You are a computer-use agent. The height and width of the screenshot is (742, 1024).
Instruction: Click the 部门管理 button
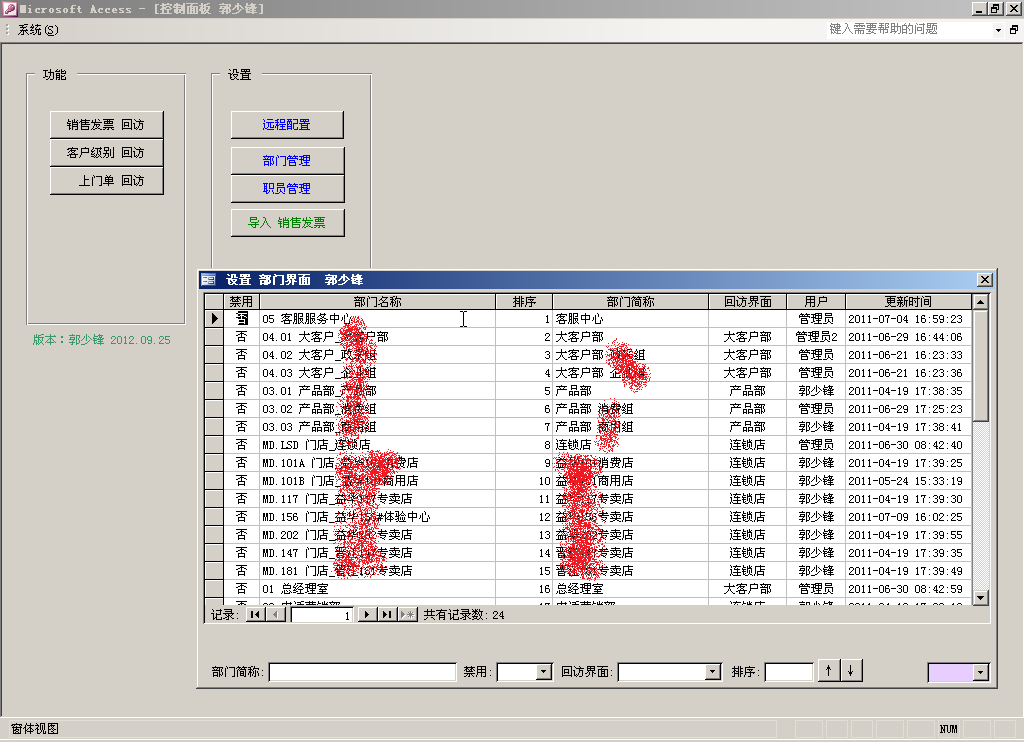pos(287,160)
